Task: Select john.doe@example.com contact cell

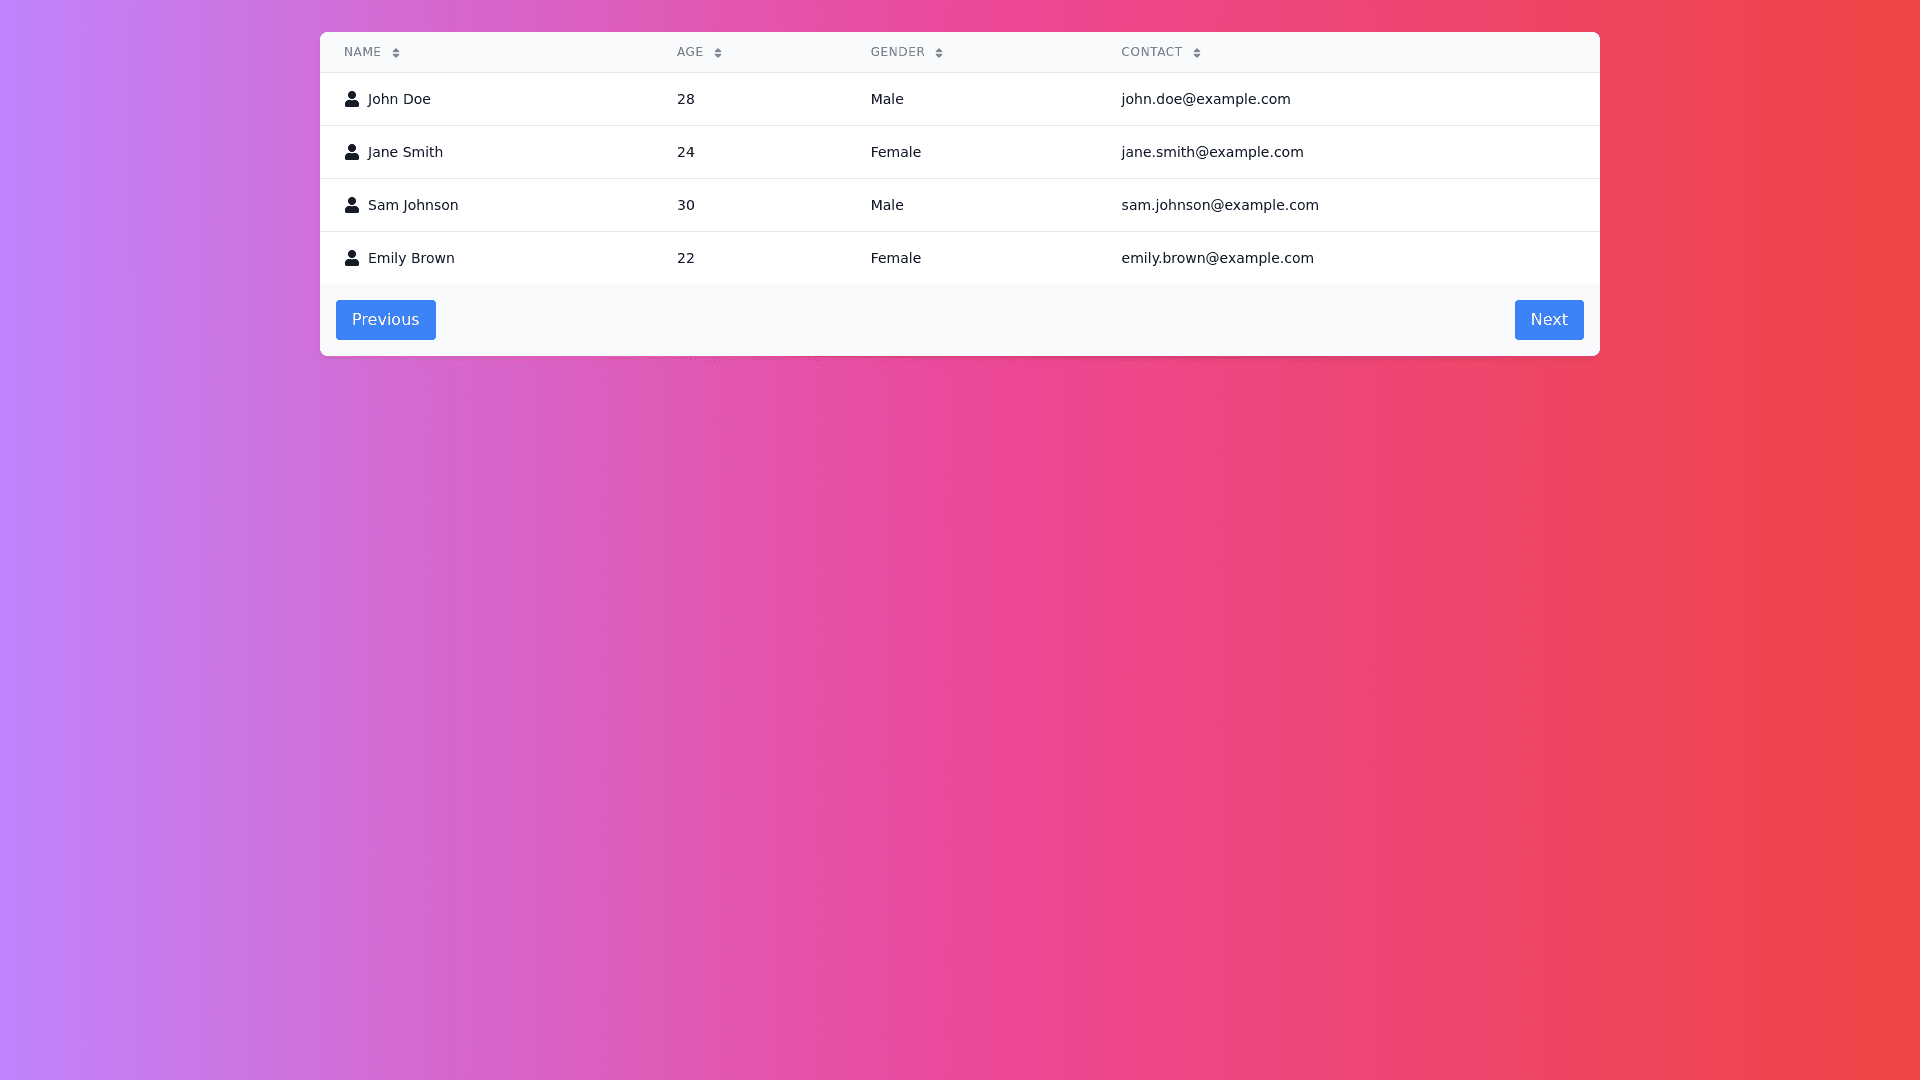Action: tap(1205, 99)
